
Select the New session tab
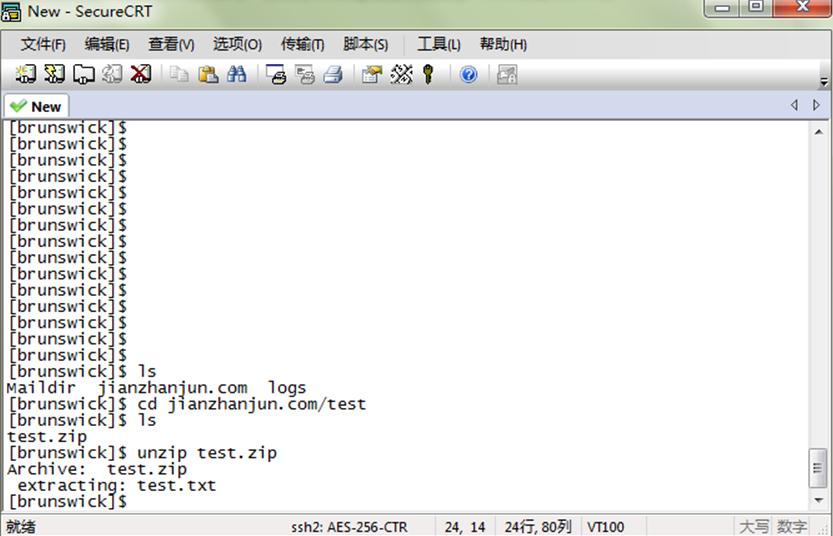36,106
